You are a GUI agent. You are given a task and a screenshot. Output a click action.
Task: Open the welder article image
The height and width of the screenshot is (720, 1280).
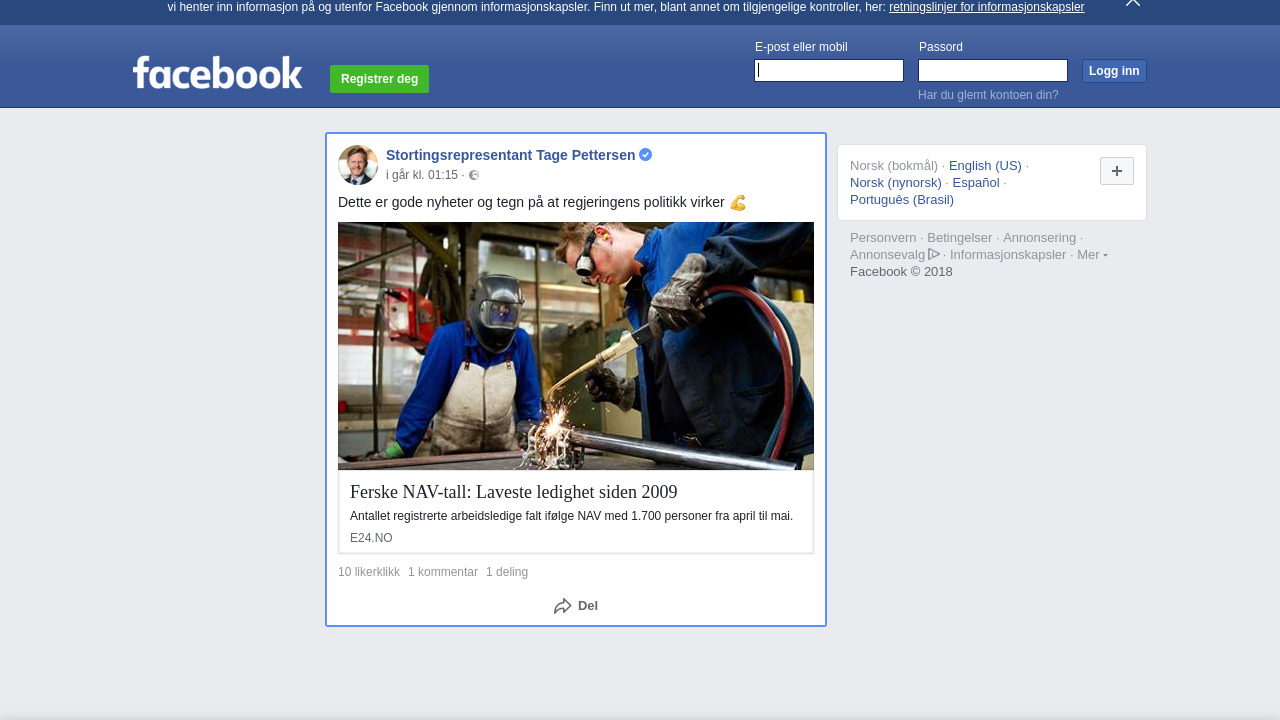576,346
